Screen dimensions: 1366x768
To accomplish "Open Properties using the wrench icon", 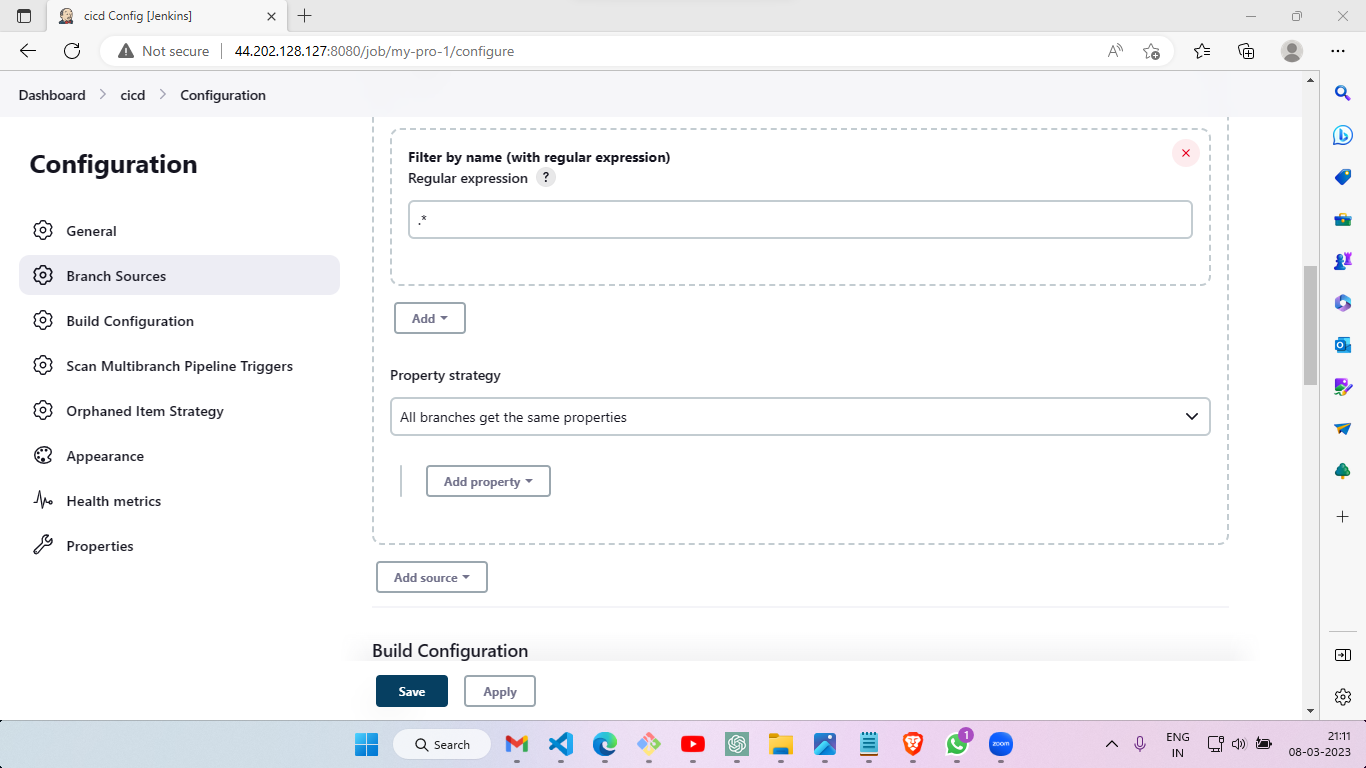I will coord(43,545).
